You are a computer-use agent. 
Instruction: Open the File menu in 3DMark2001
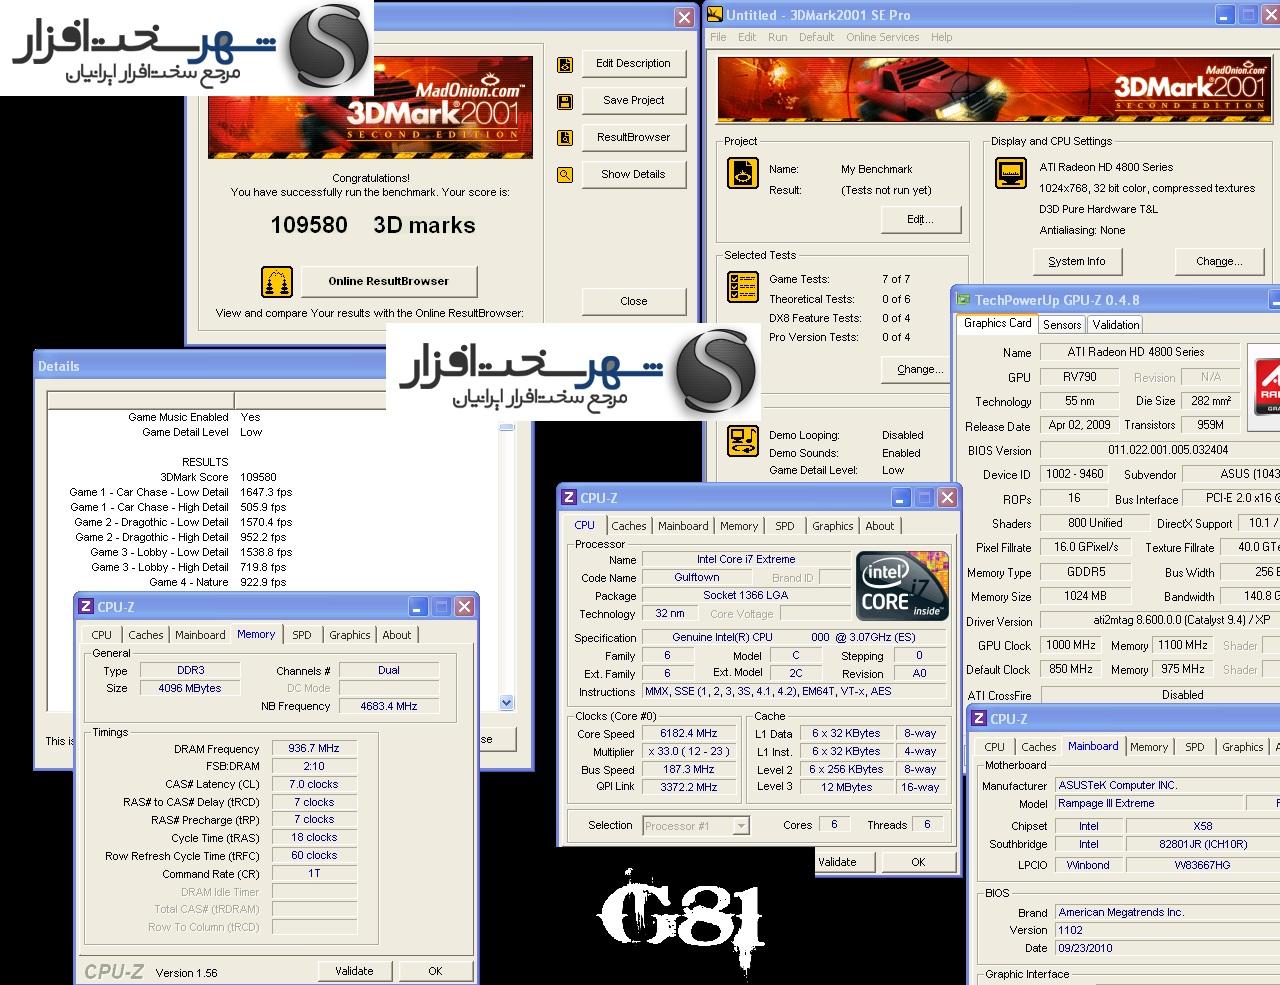point(718,37)
